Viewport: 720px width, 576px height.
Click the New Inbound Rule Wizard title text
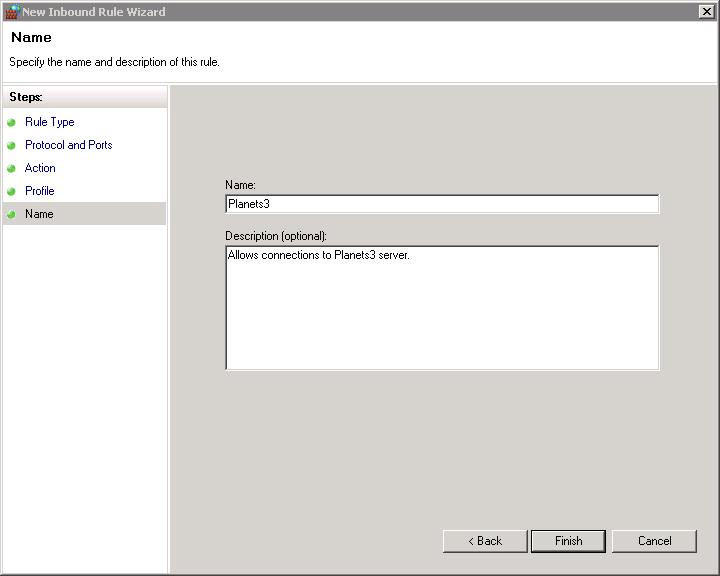[94, 12]
